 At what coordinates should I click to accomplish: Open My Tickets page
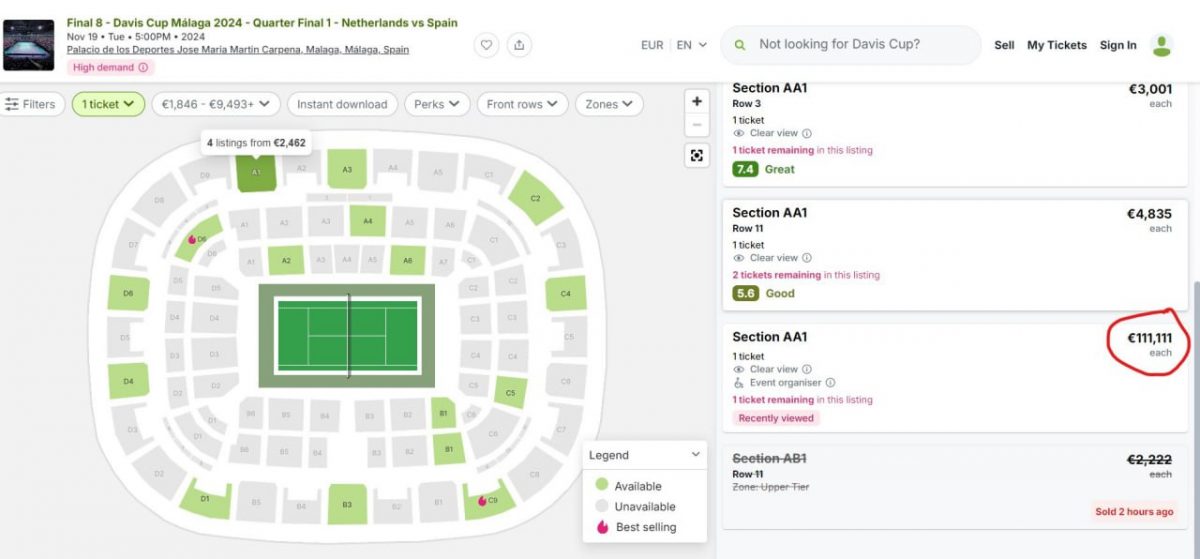1056,45
